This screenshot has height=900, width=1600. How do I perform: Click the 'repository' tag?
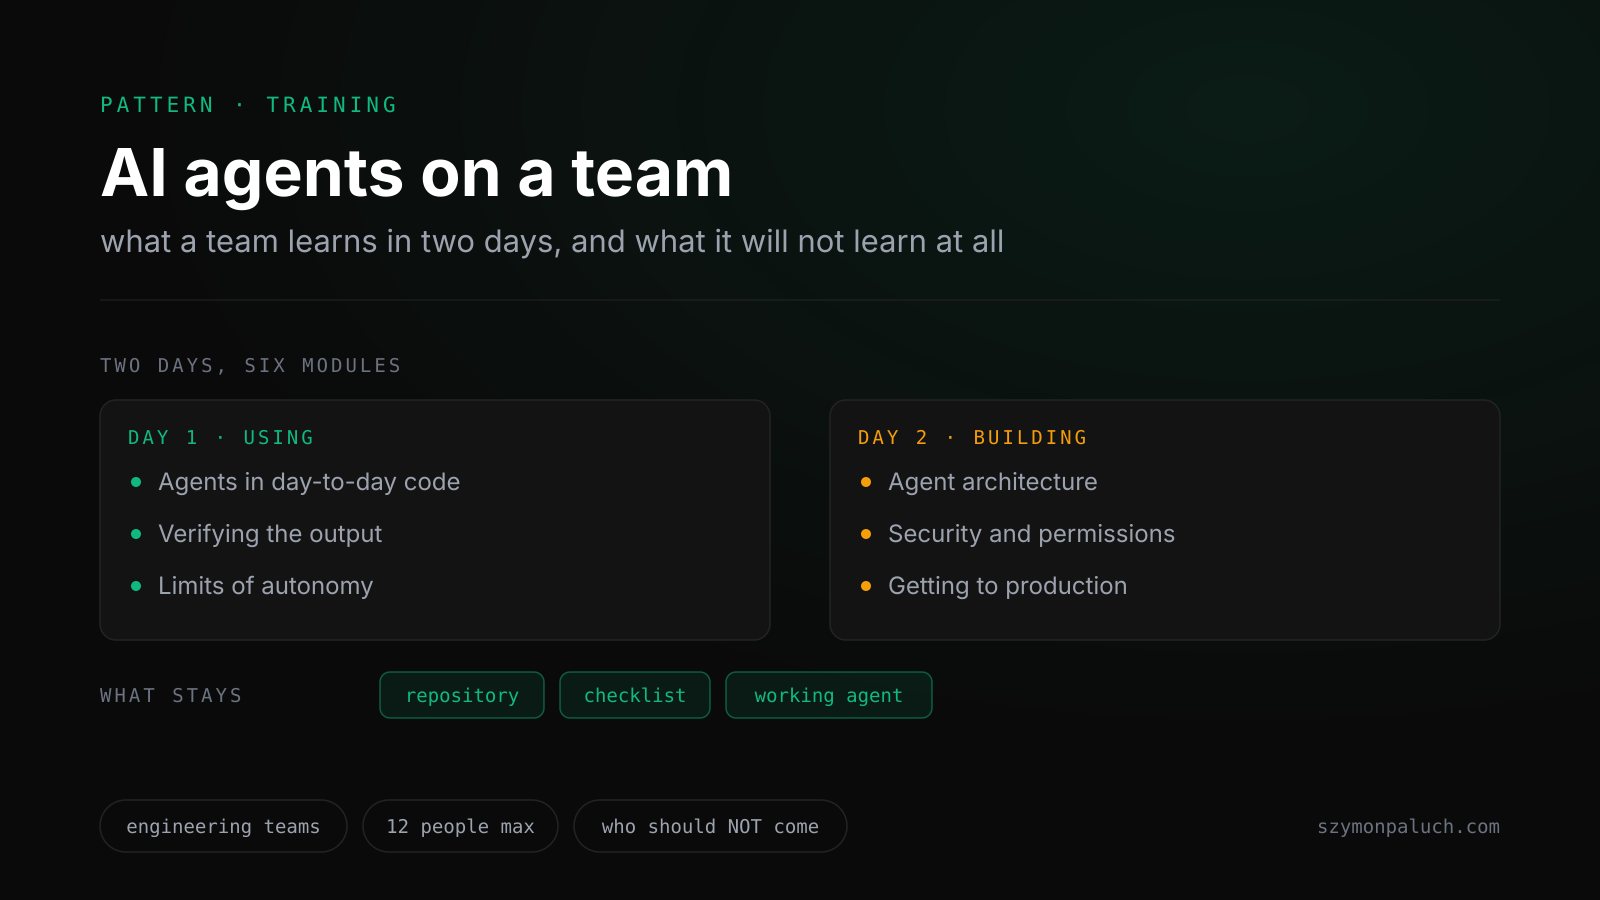tap(462, 695)
